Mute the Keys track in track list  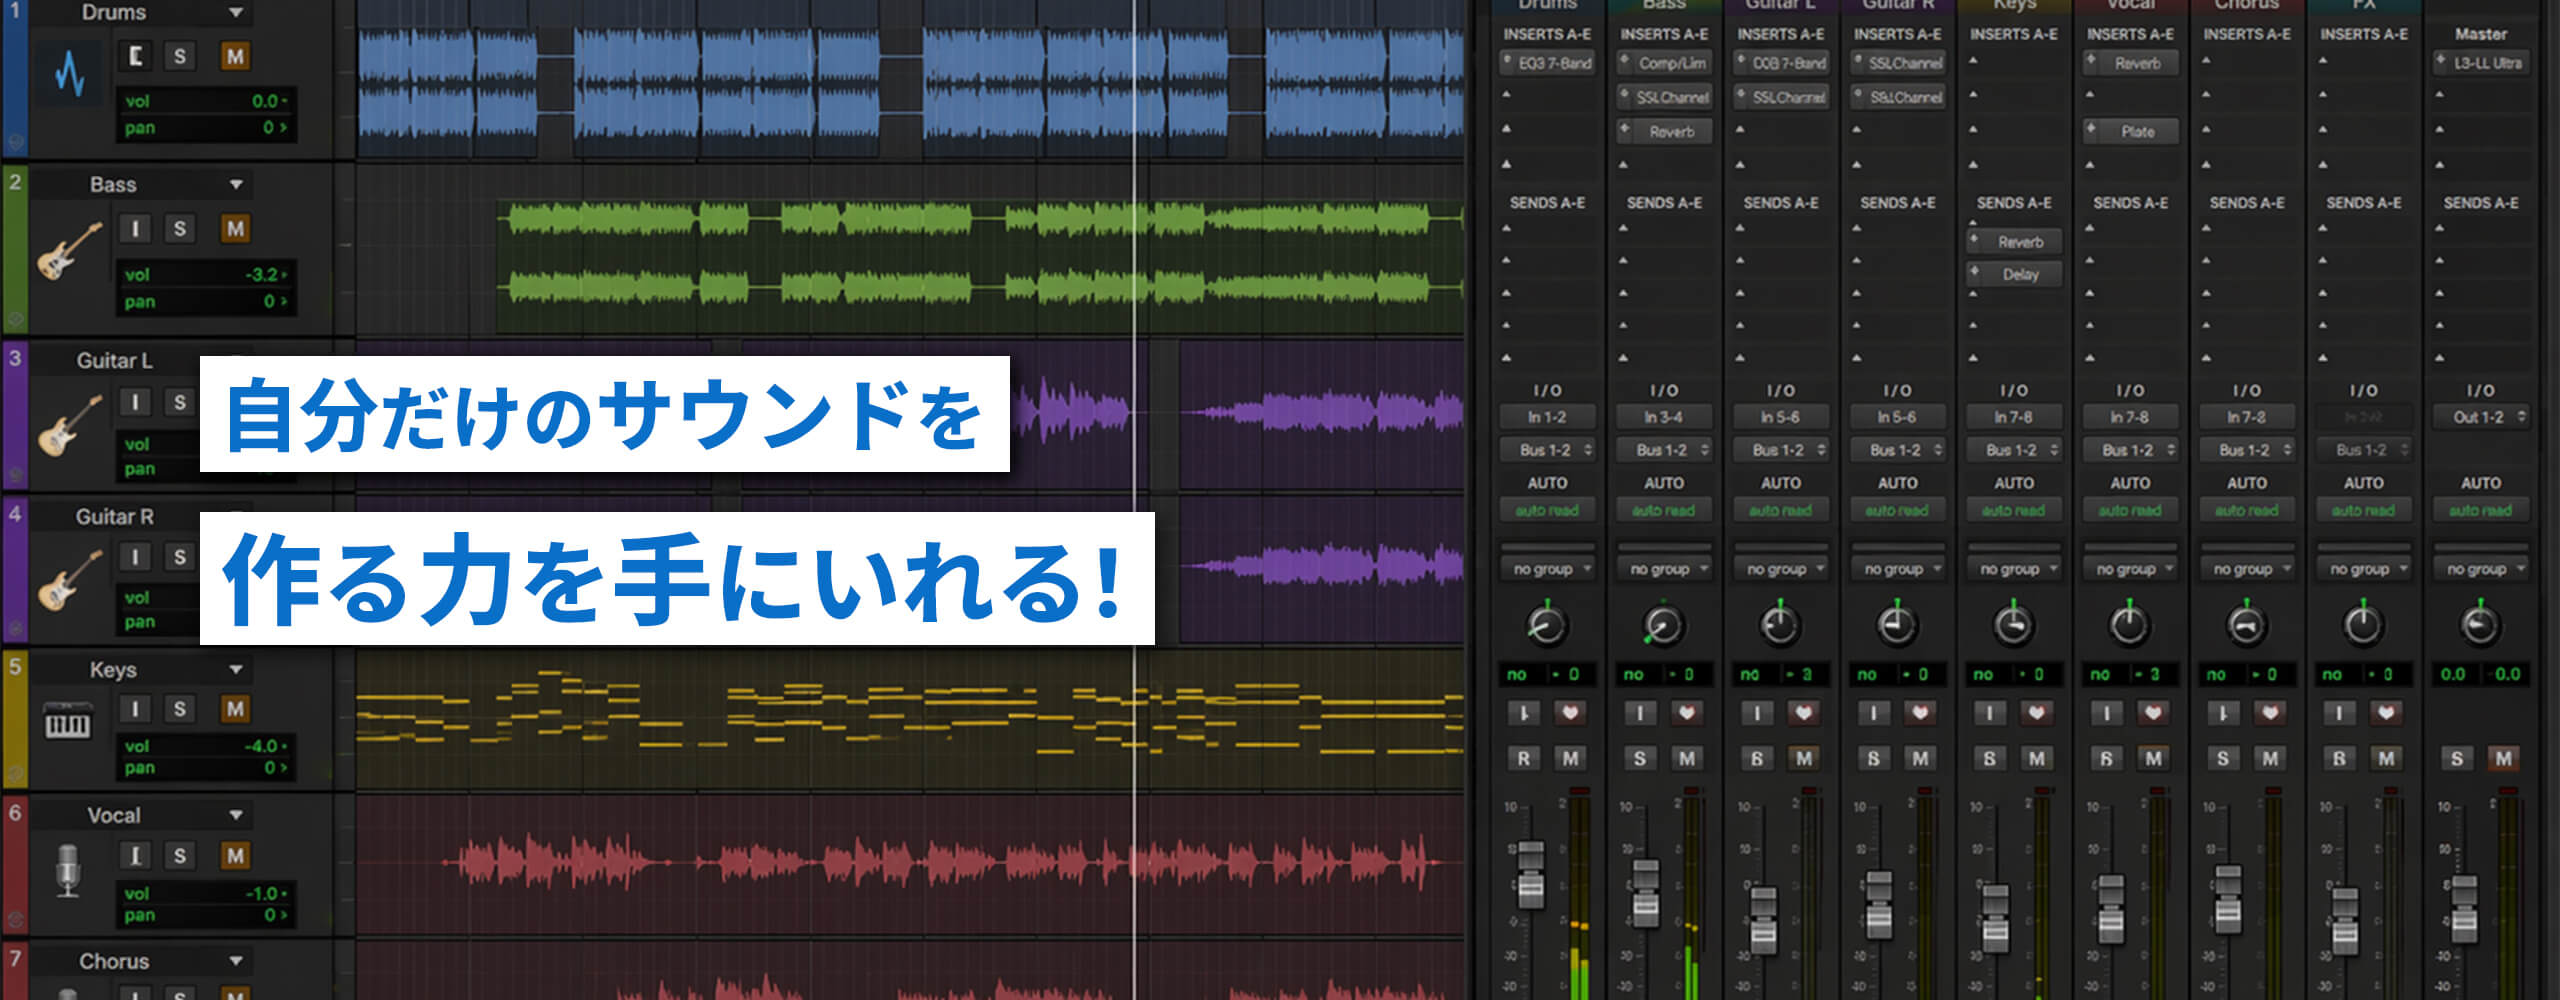pyautogui.click(x=235, y=709)
